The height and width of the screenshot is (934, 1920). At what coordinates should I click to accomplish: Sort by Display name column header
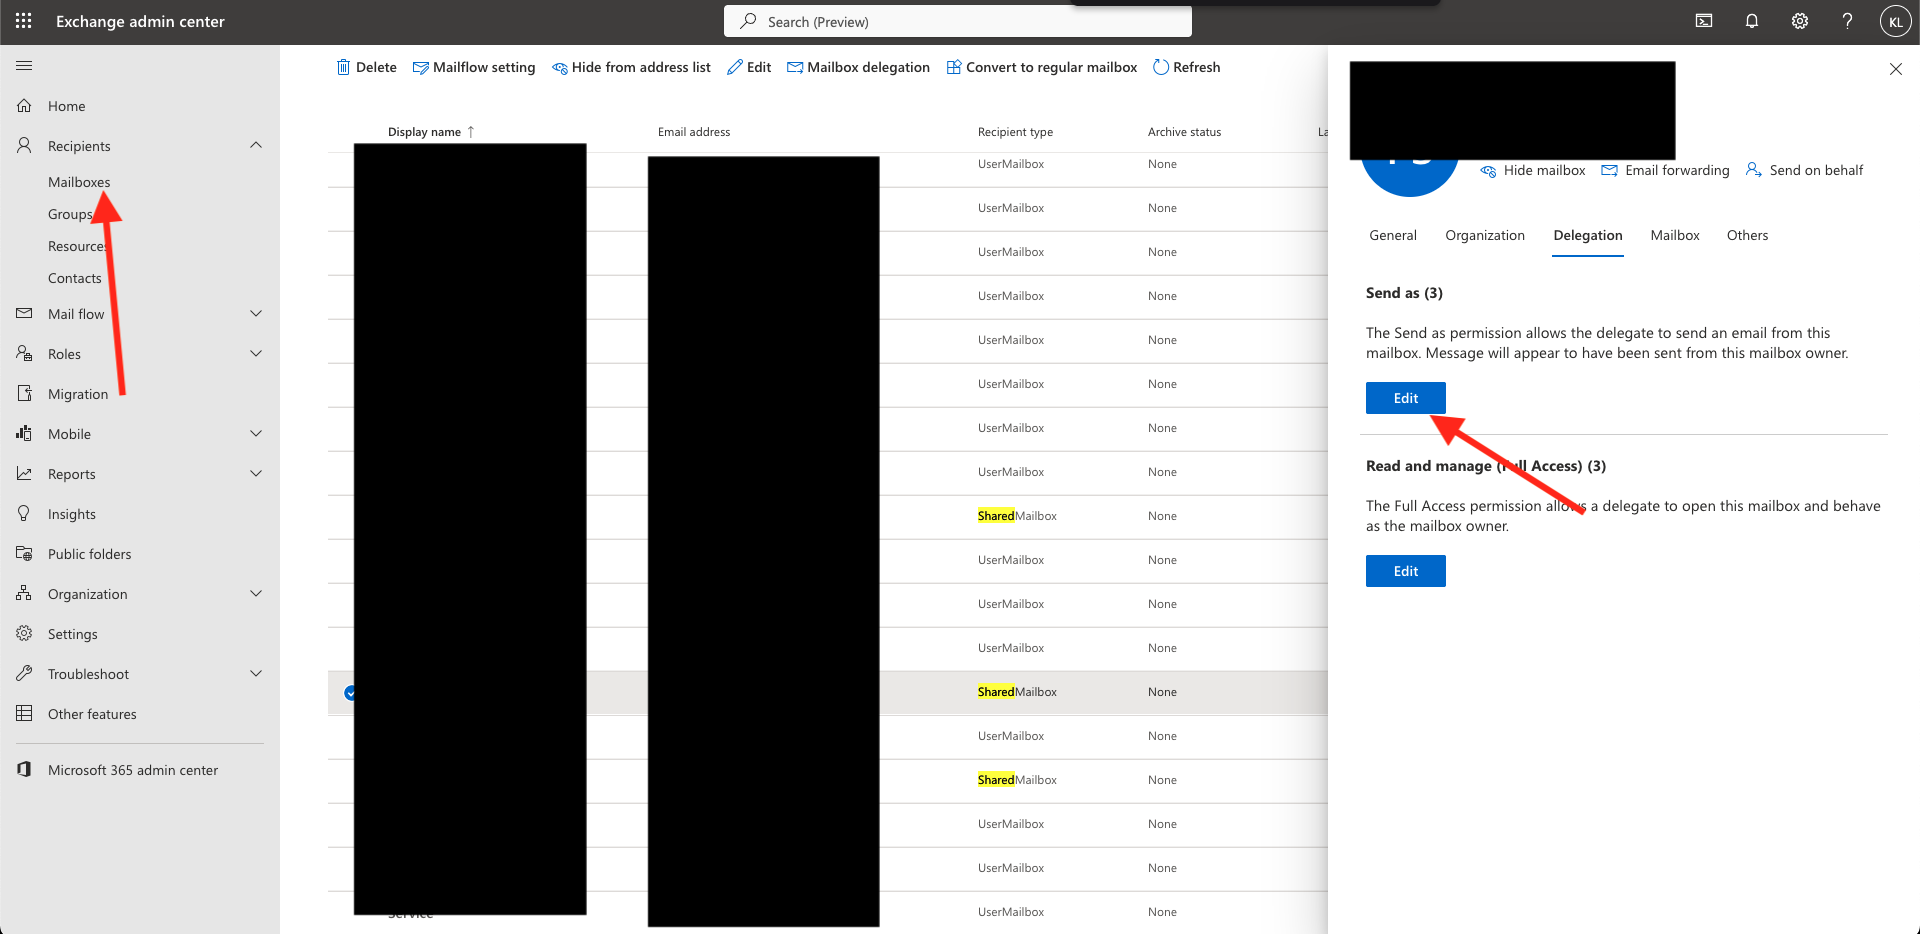[x=425, y=132]
